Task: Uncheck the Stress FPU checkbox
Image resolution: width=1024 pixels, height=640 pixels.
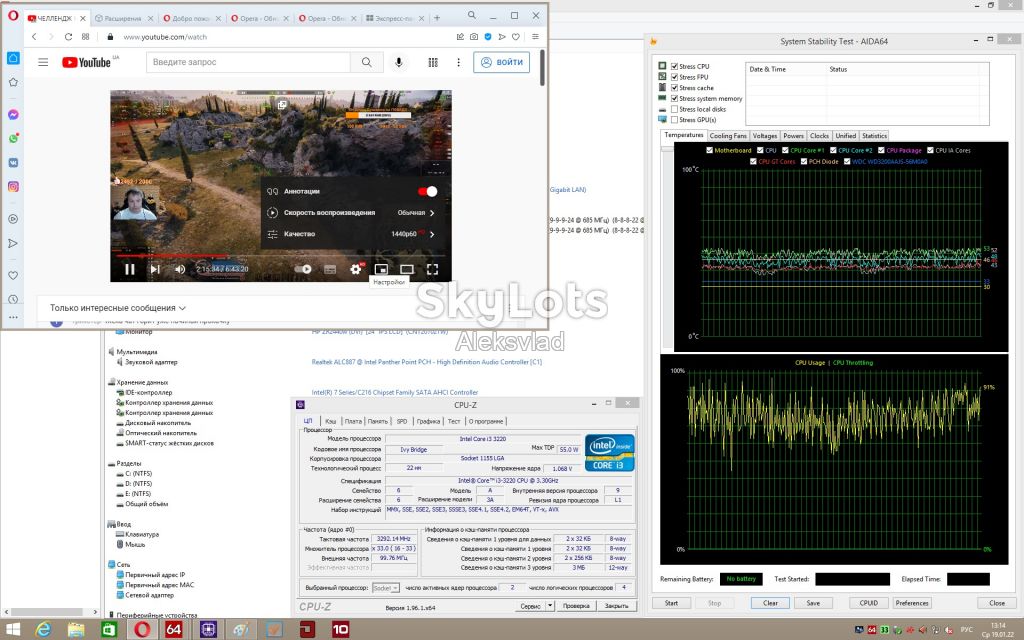Action: pyautogui.click(x=675, y=77)
